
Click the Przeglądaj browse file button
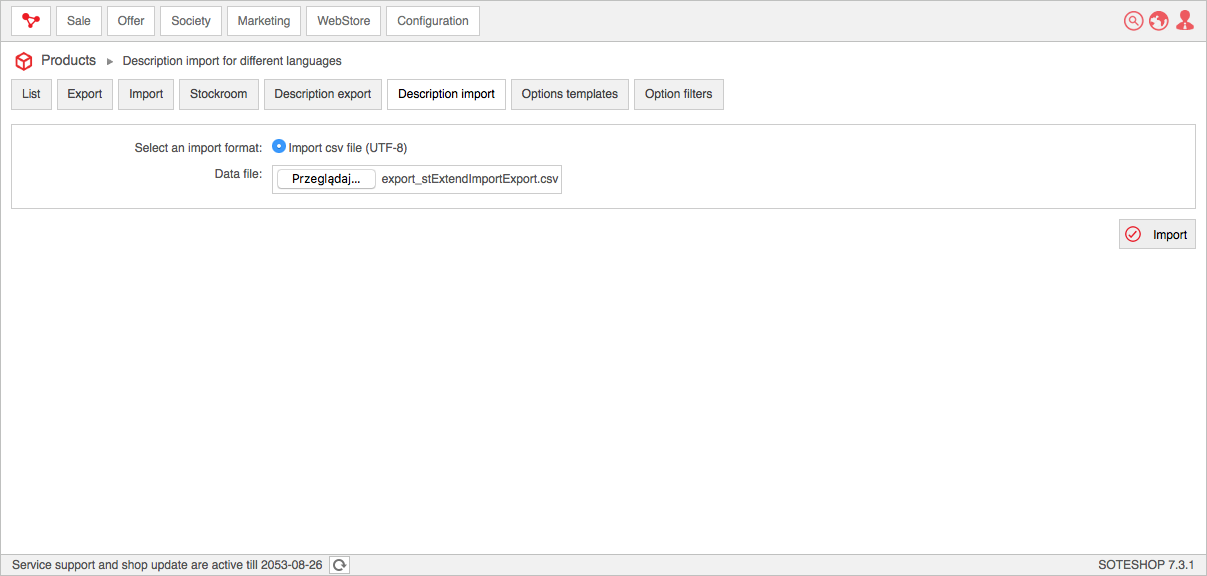[x=326, y=179]
